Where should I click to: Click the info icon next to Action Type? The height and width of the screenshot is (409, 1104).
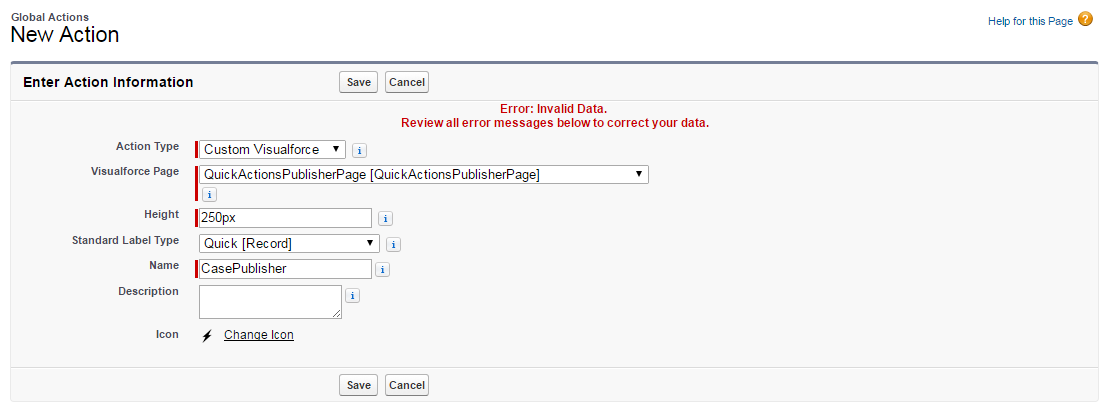click(x=360, y=150)
